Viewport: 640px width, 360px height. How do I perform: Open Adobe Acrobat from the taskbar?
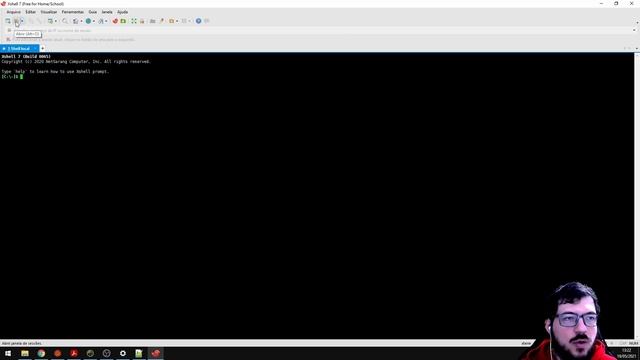point(74,353)
